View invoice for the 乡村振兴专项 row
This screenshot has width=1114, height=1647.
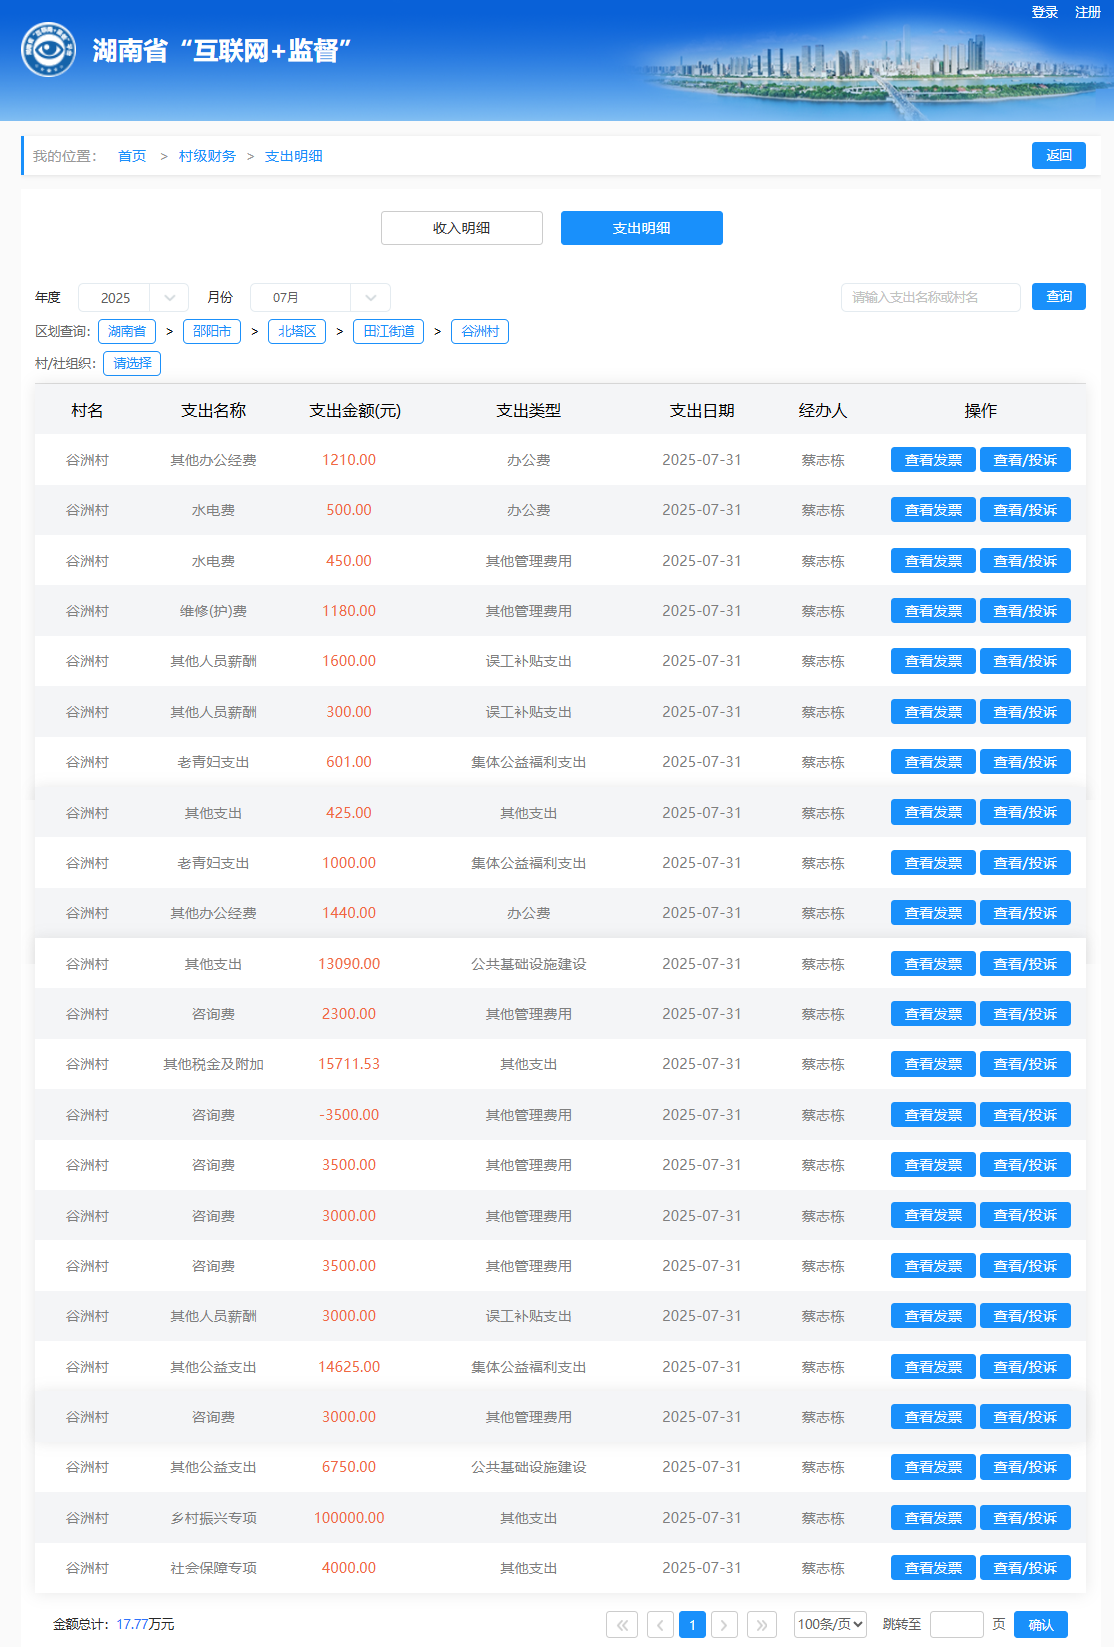coord(933,1518)
